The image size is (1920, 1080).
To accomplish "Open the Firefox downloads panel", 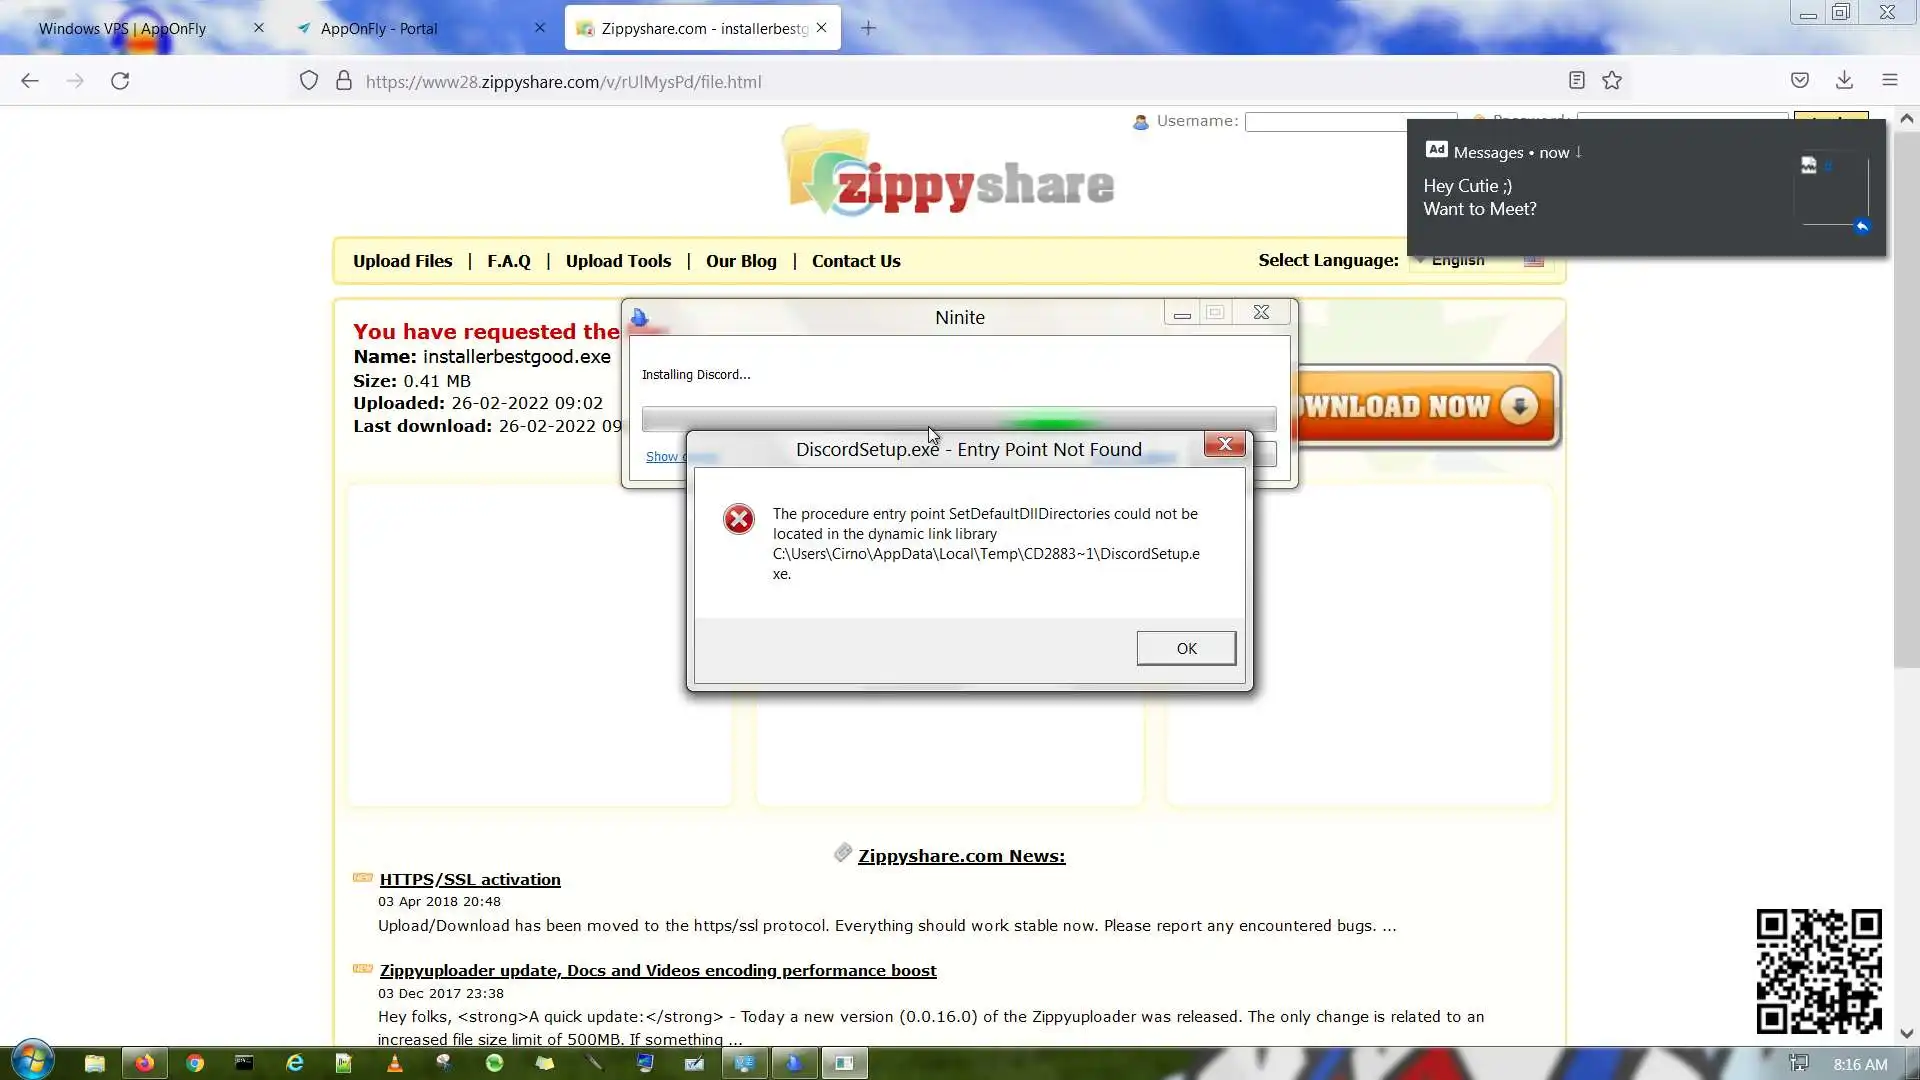I will [1844, 81].
